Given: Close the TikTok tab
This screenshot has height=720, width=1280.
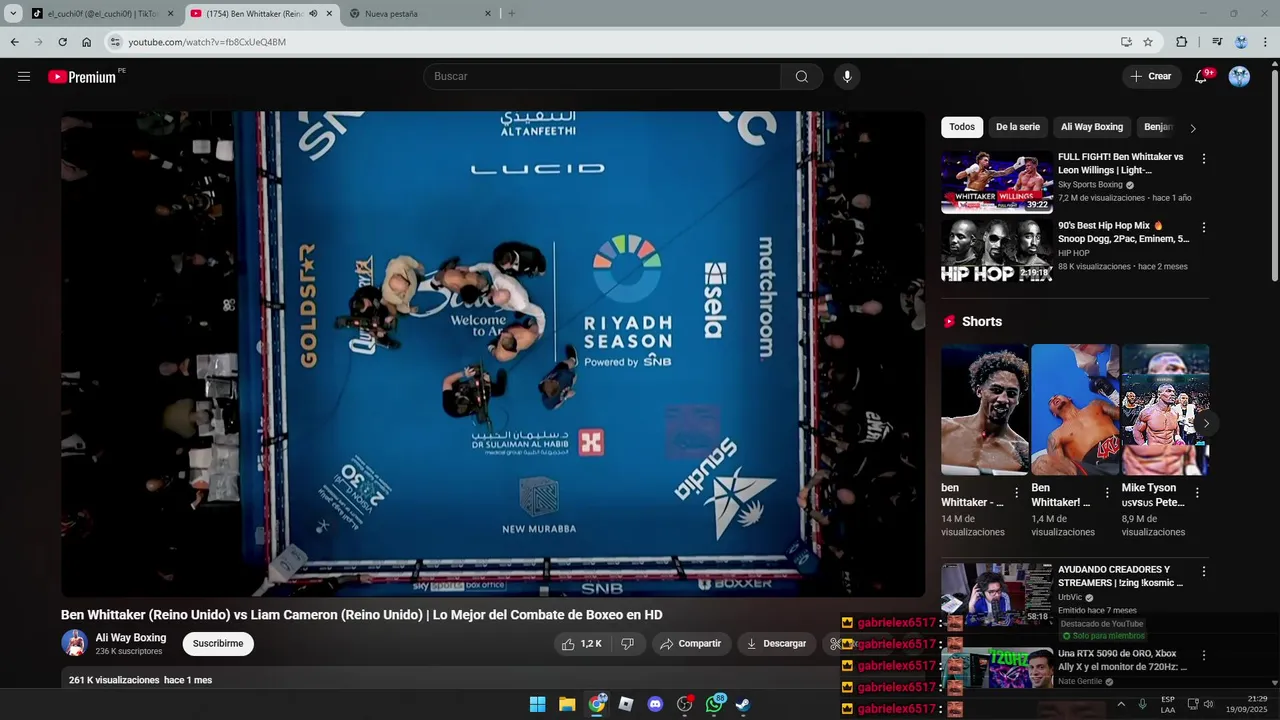Looking at the screenshot, I should pyautogui.click(x=170, y=13).
